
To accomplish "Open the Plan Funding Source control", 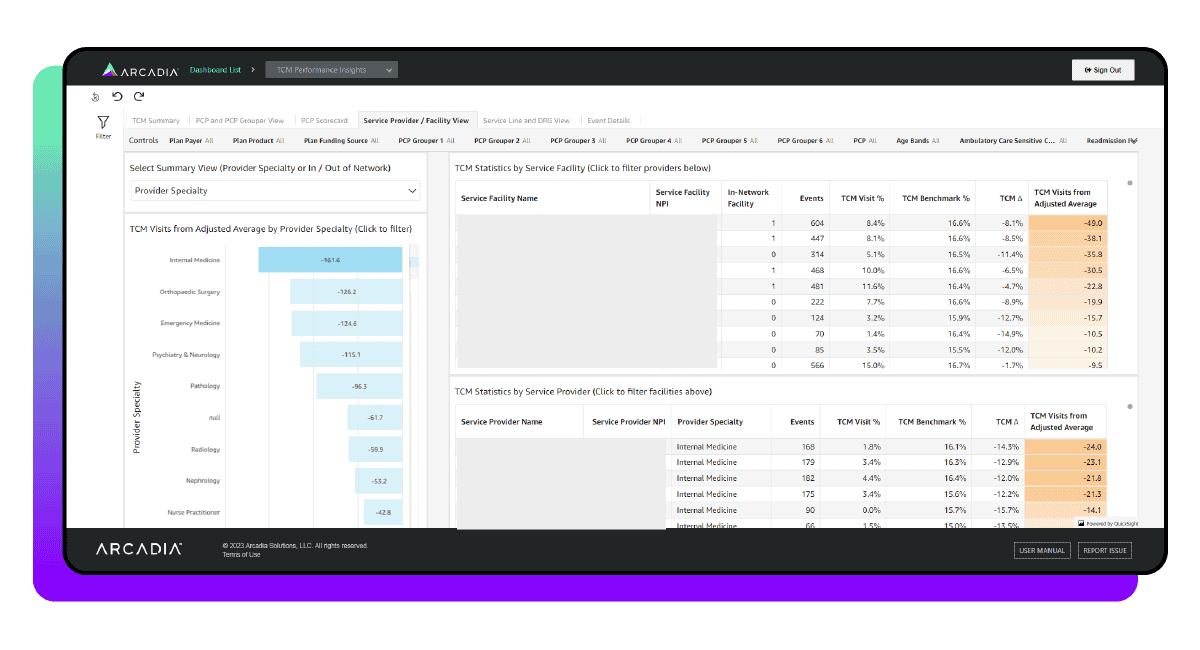I will (341, 141).
